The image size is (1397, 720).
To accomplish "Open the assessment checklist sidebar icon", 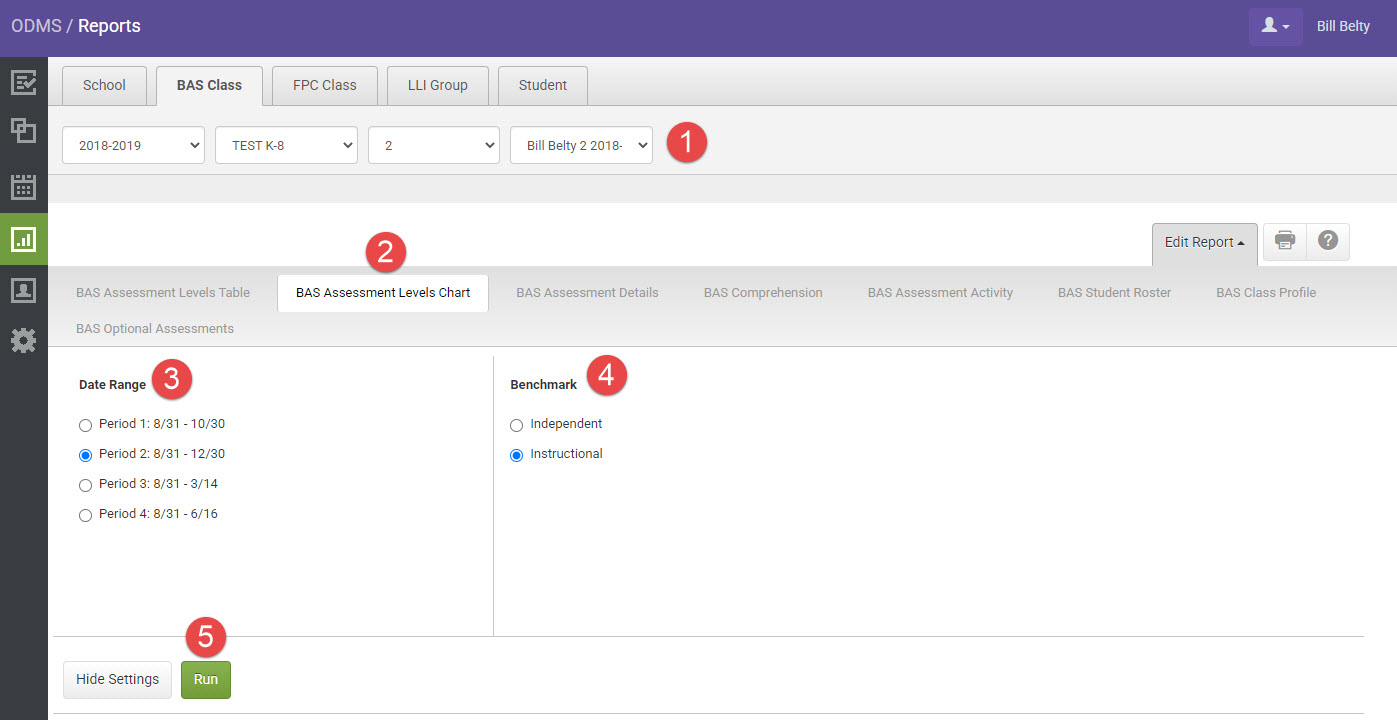I will 23,83.
